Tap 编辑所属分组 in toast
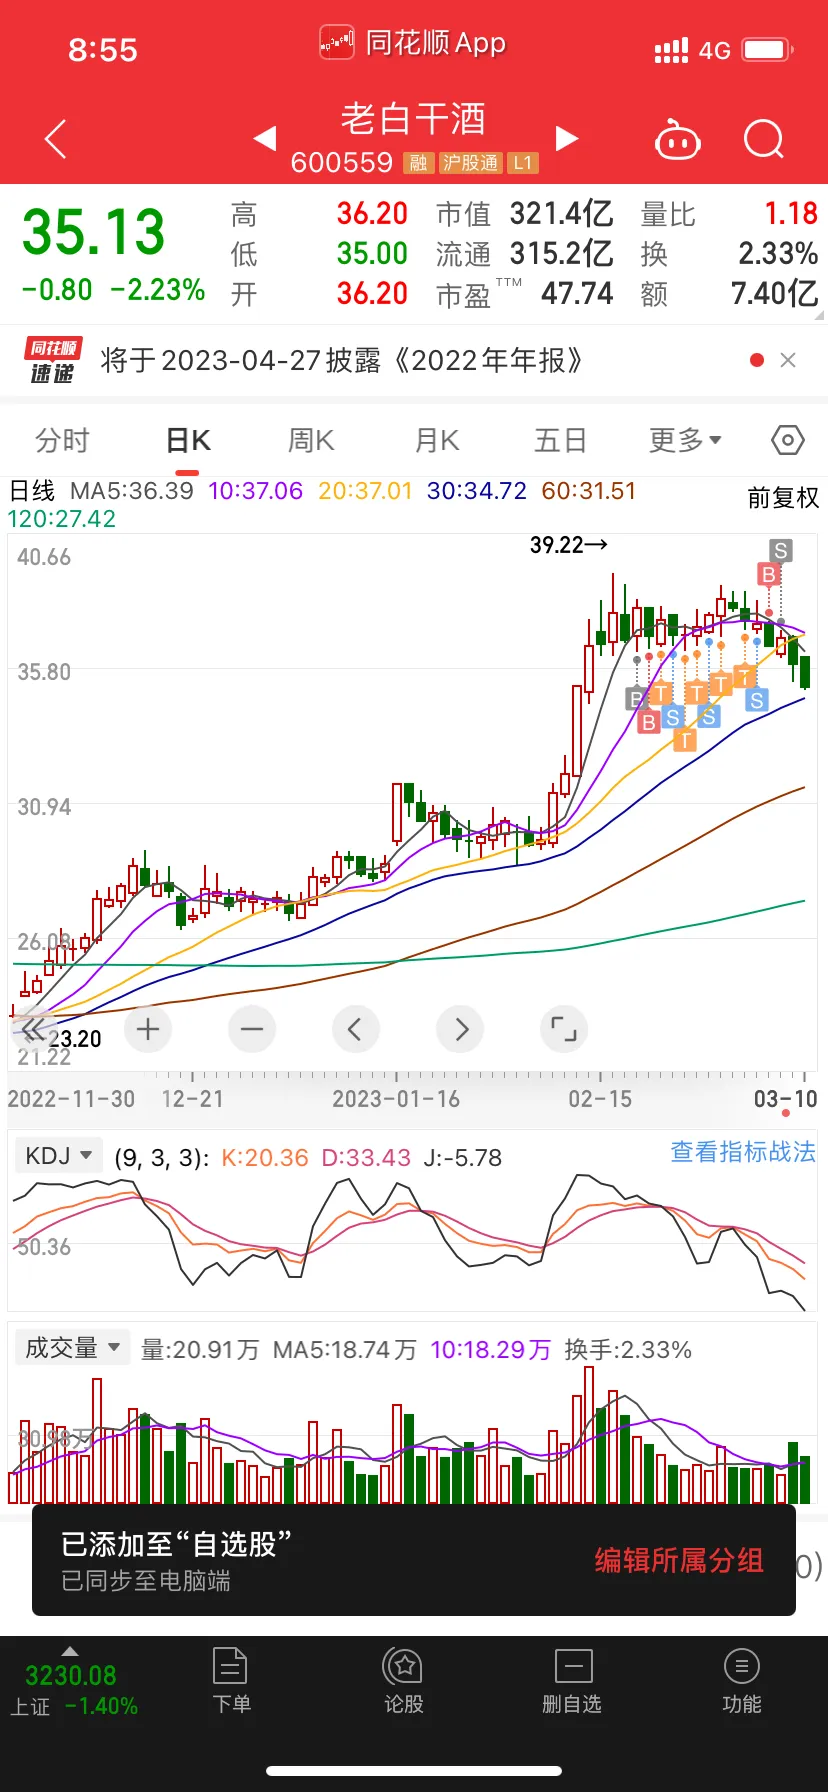The height and width of the screenshot is (1792, 828). [x=679, y=1560]
